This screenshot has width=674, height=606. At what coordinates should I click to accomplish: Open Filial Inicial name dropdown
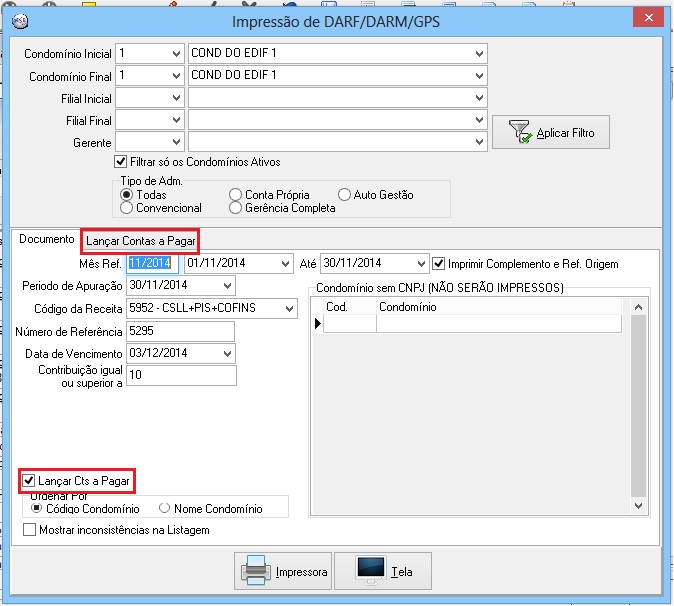[479, 98]
